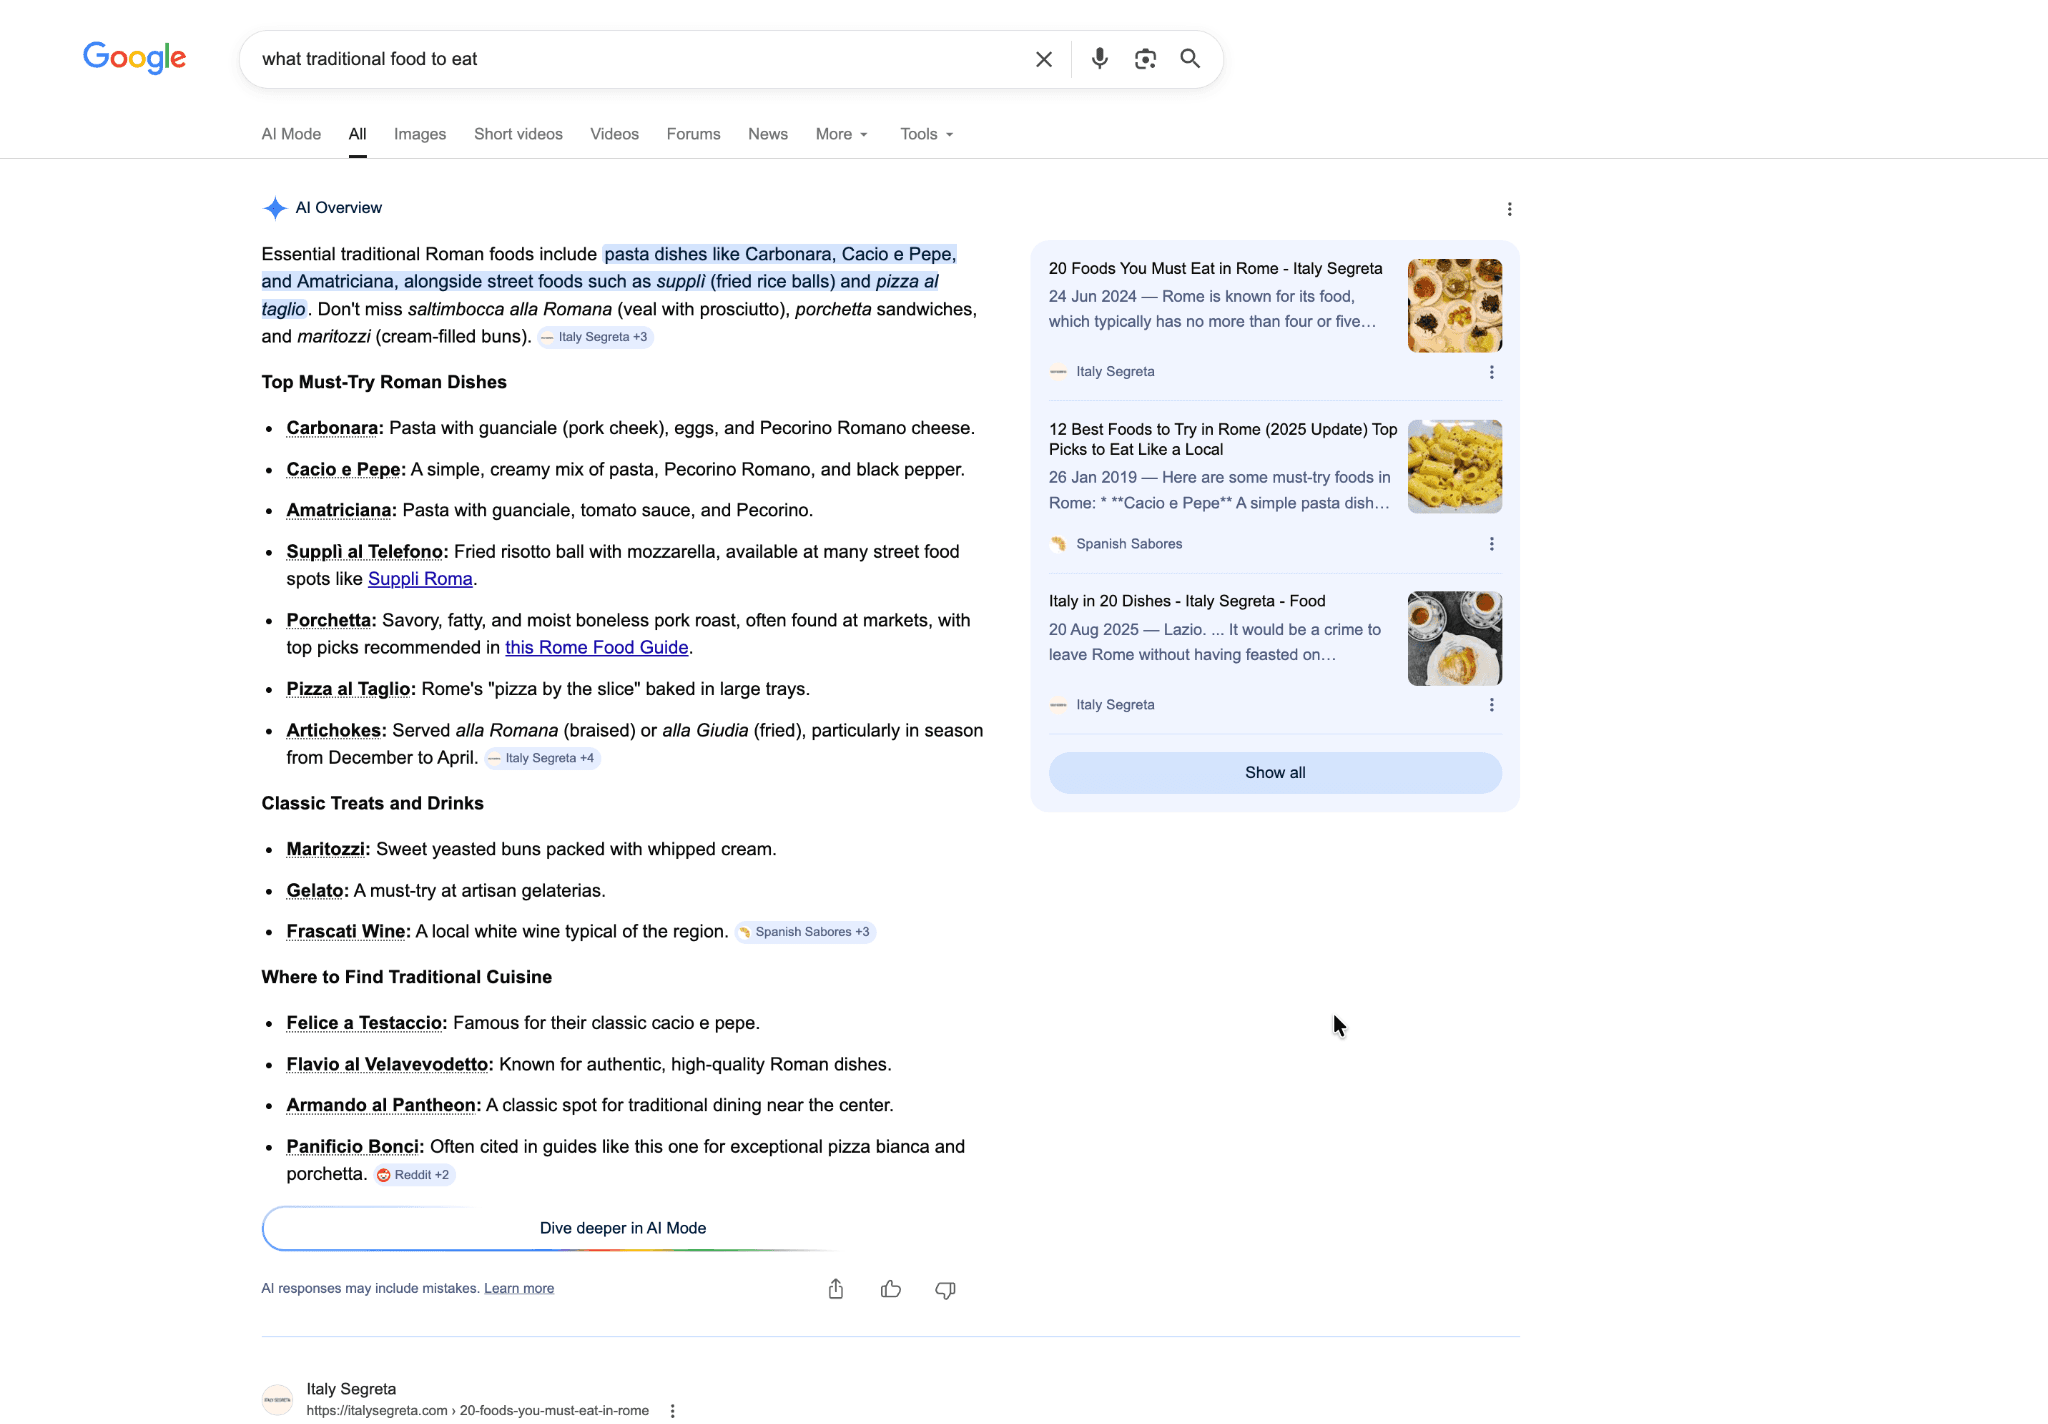Viewport: 2048px width, 1424px height.
Task: Open Google Lens image search icon
Action: 1145,59
